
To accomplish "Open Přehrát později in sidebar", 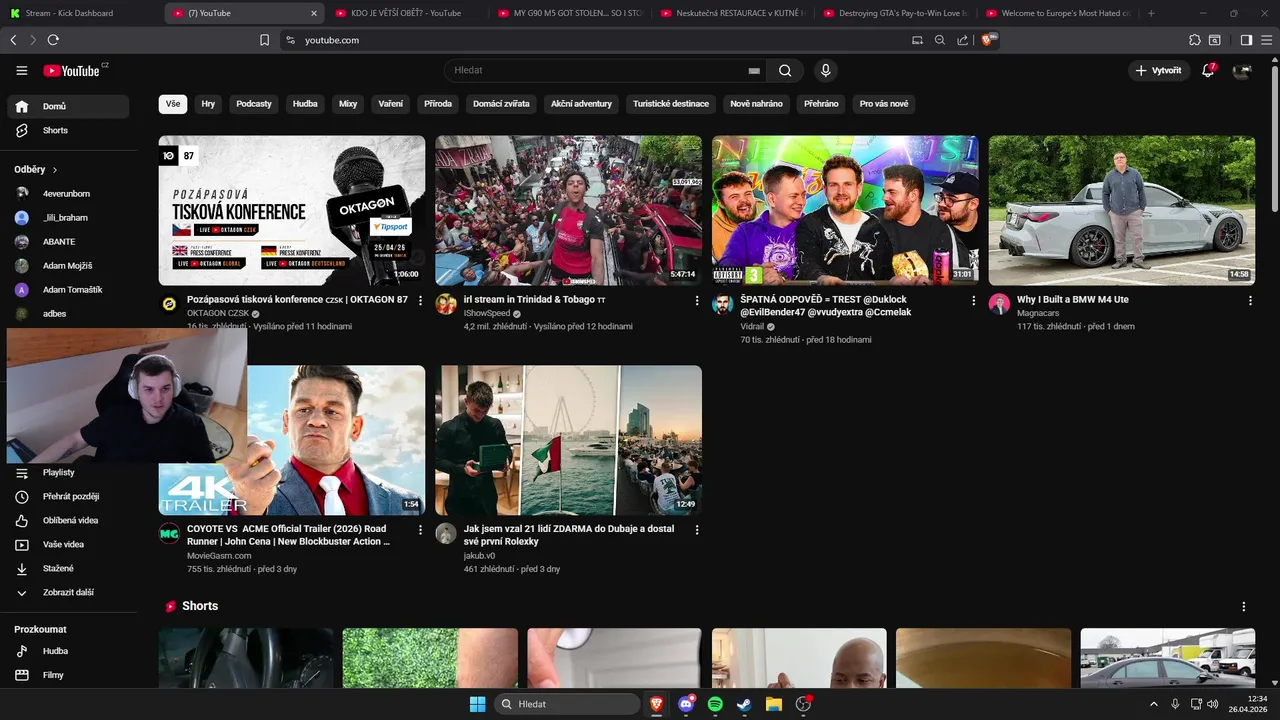I will (x=68, y=496).
